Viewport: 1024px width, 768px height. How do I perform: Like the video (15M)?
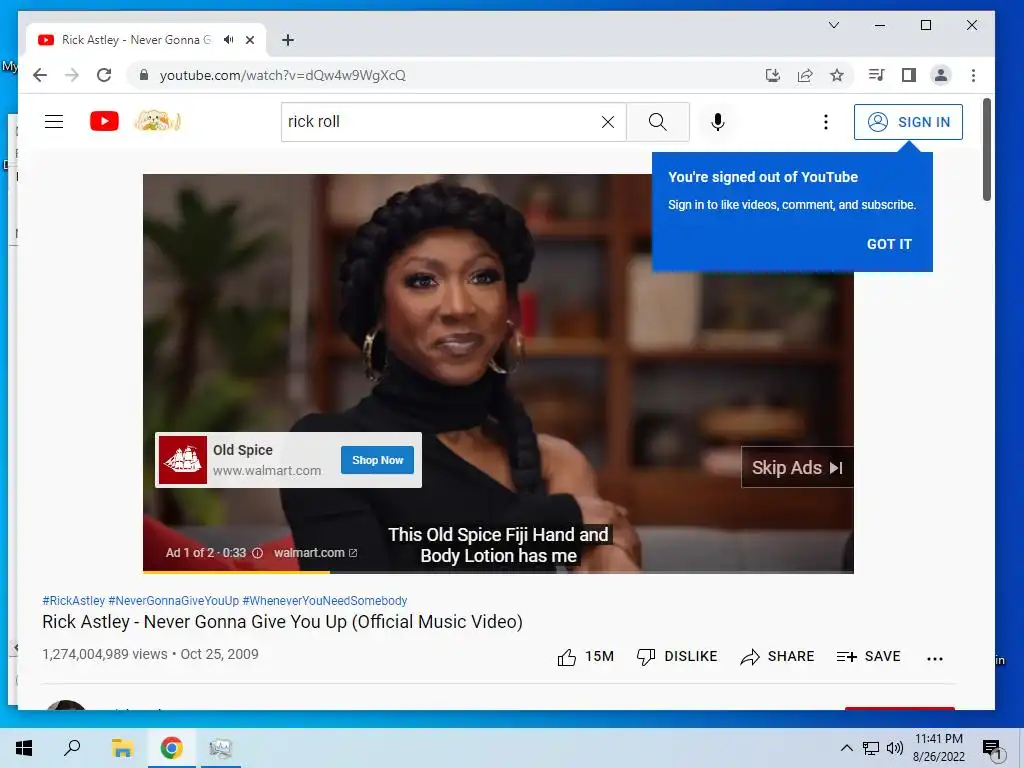coord(585,657)
